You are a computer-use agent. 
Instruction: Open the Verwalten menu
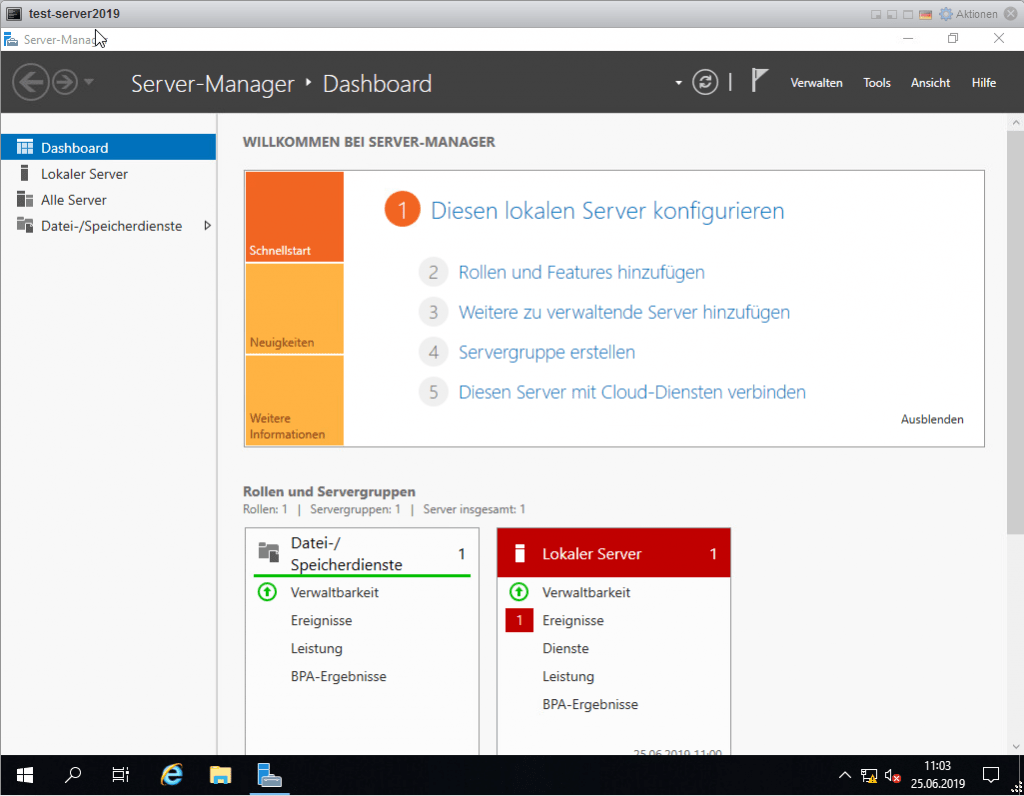(816, 83)
